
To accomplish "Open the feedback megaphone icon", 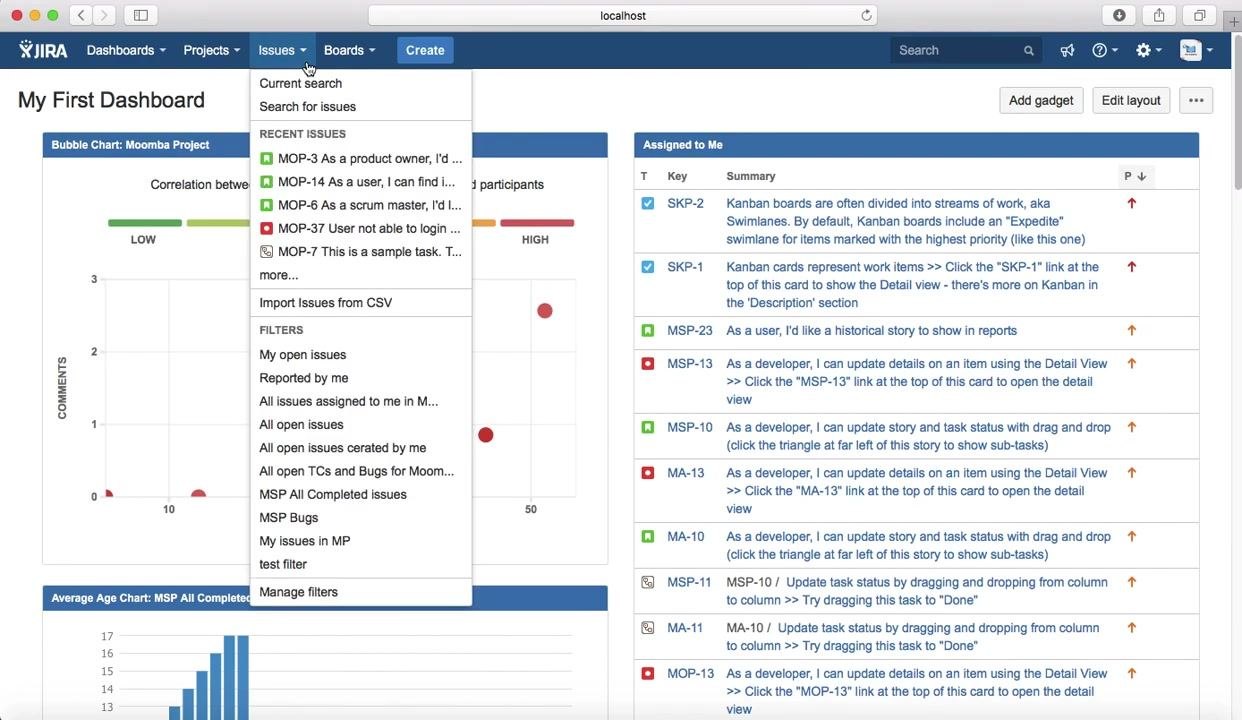I will pyautogui.click(x=1067, y=50).
